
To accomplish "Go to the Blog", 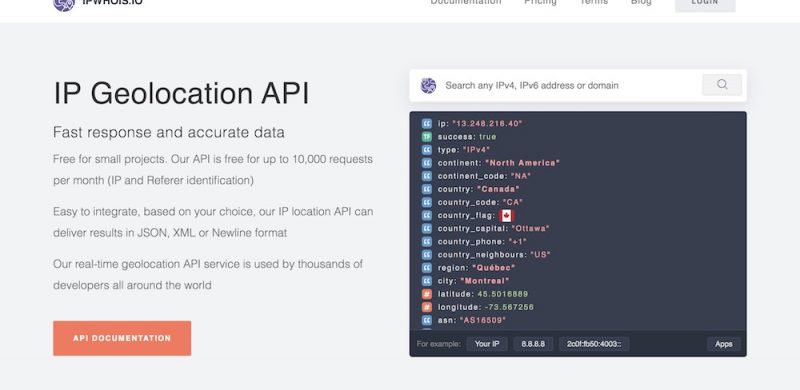I will 641,2.
